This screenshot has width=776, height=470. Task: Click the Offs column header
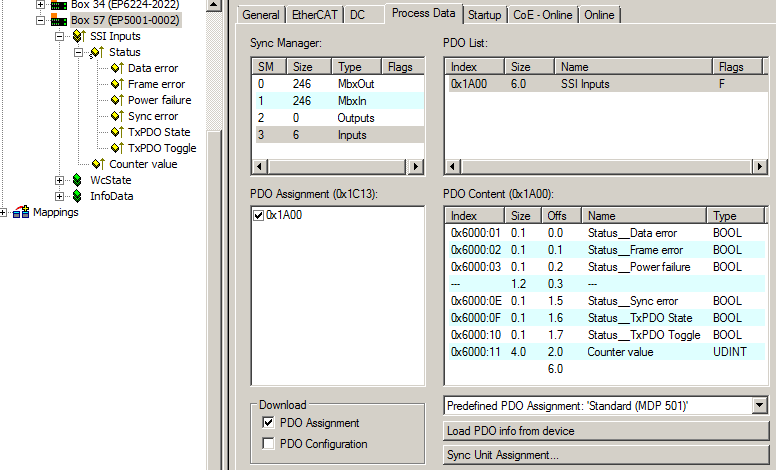(x=561, y=216)
